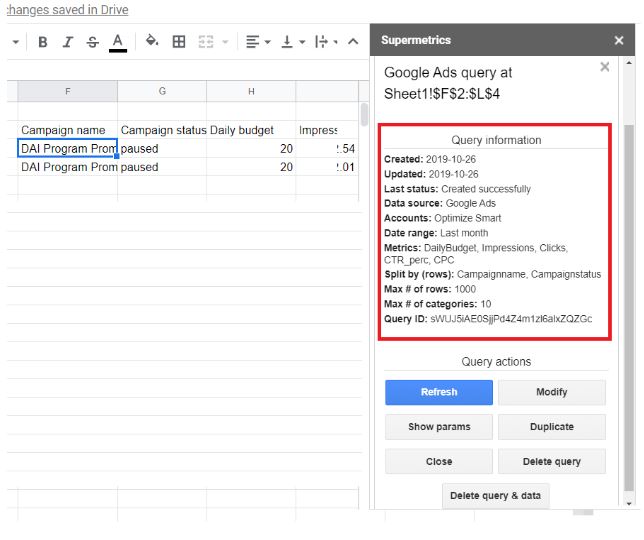Select column G header
Viewport: 644px width, 540px height.
click(162, 91)
